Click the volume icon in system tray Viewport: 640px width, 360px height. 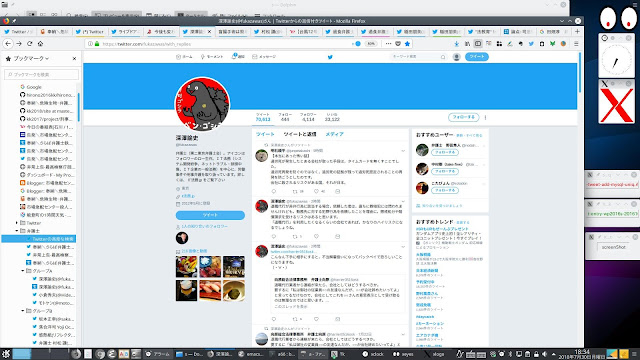pyautogui.click(x=544, y=354)
